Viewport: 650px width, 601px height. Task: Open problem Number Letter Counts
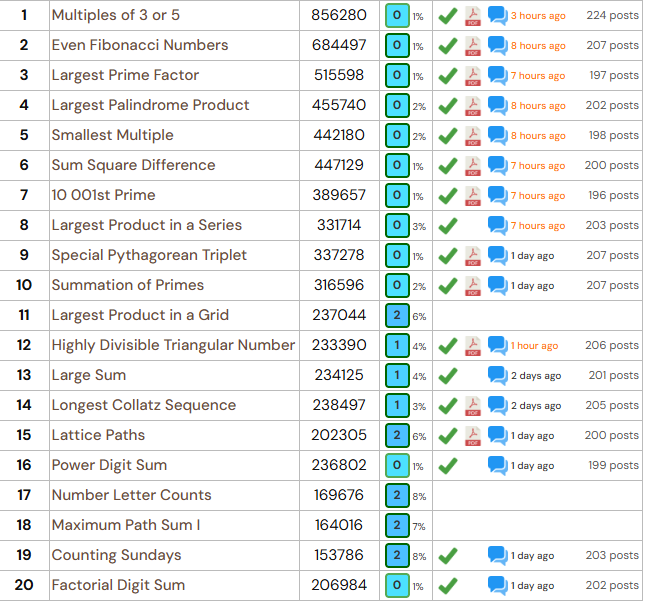point(131,495)
